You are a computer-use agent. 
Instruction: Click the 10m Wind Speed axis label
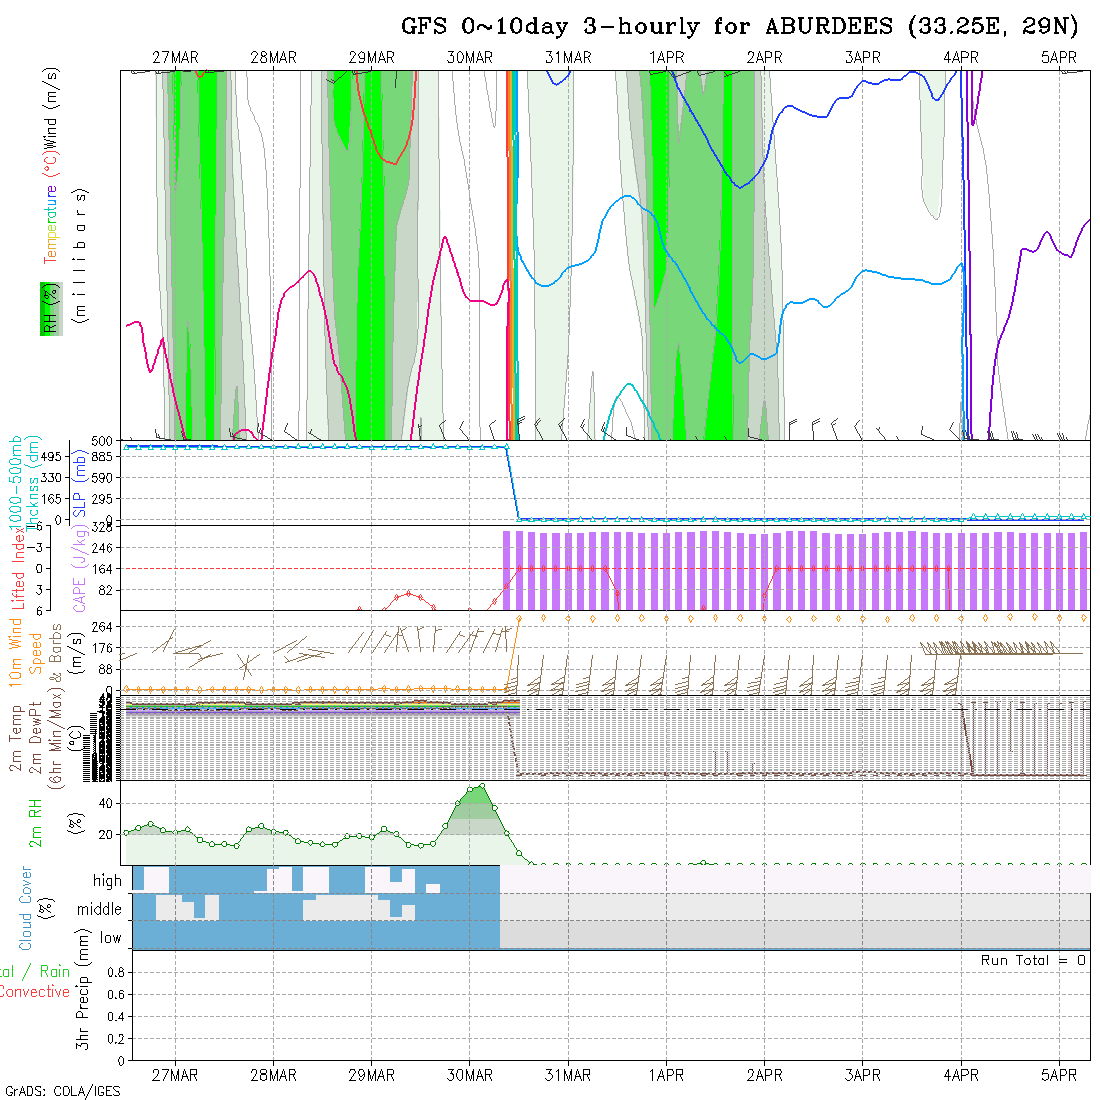coord(25,650)
